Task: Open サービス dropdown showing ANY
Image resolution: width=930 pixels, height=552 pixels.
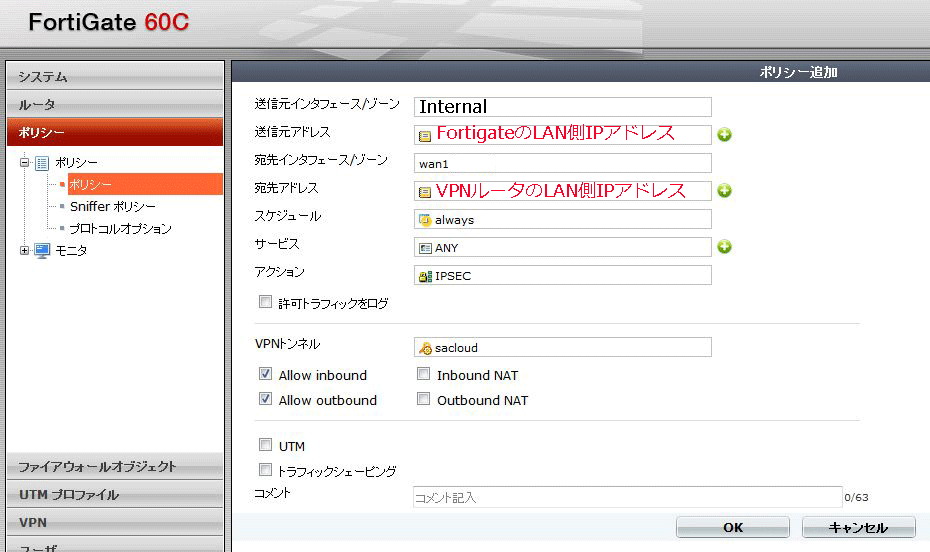Action: point(562,247)
